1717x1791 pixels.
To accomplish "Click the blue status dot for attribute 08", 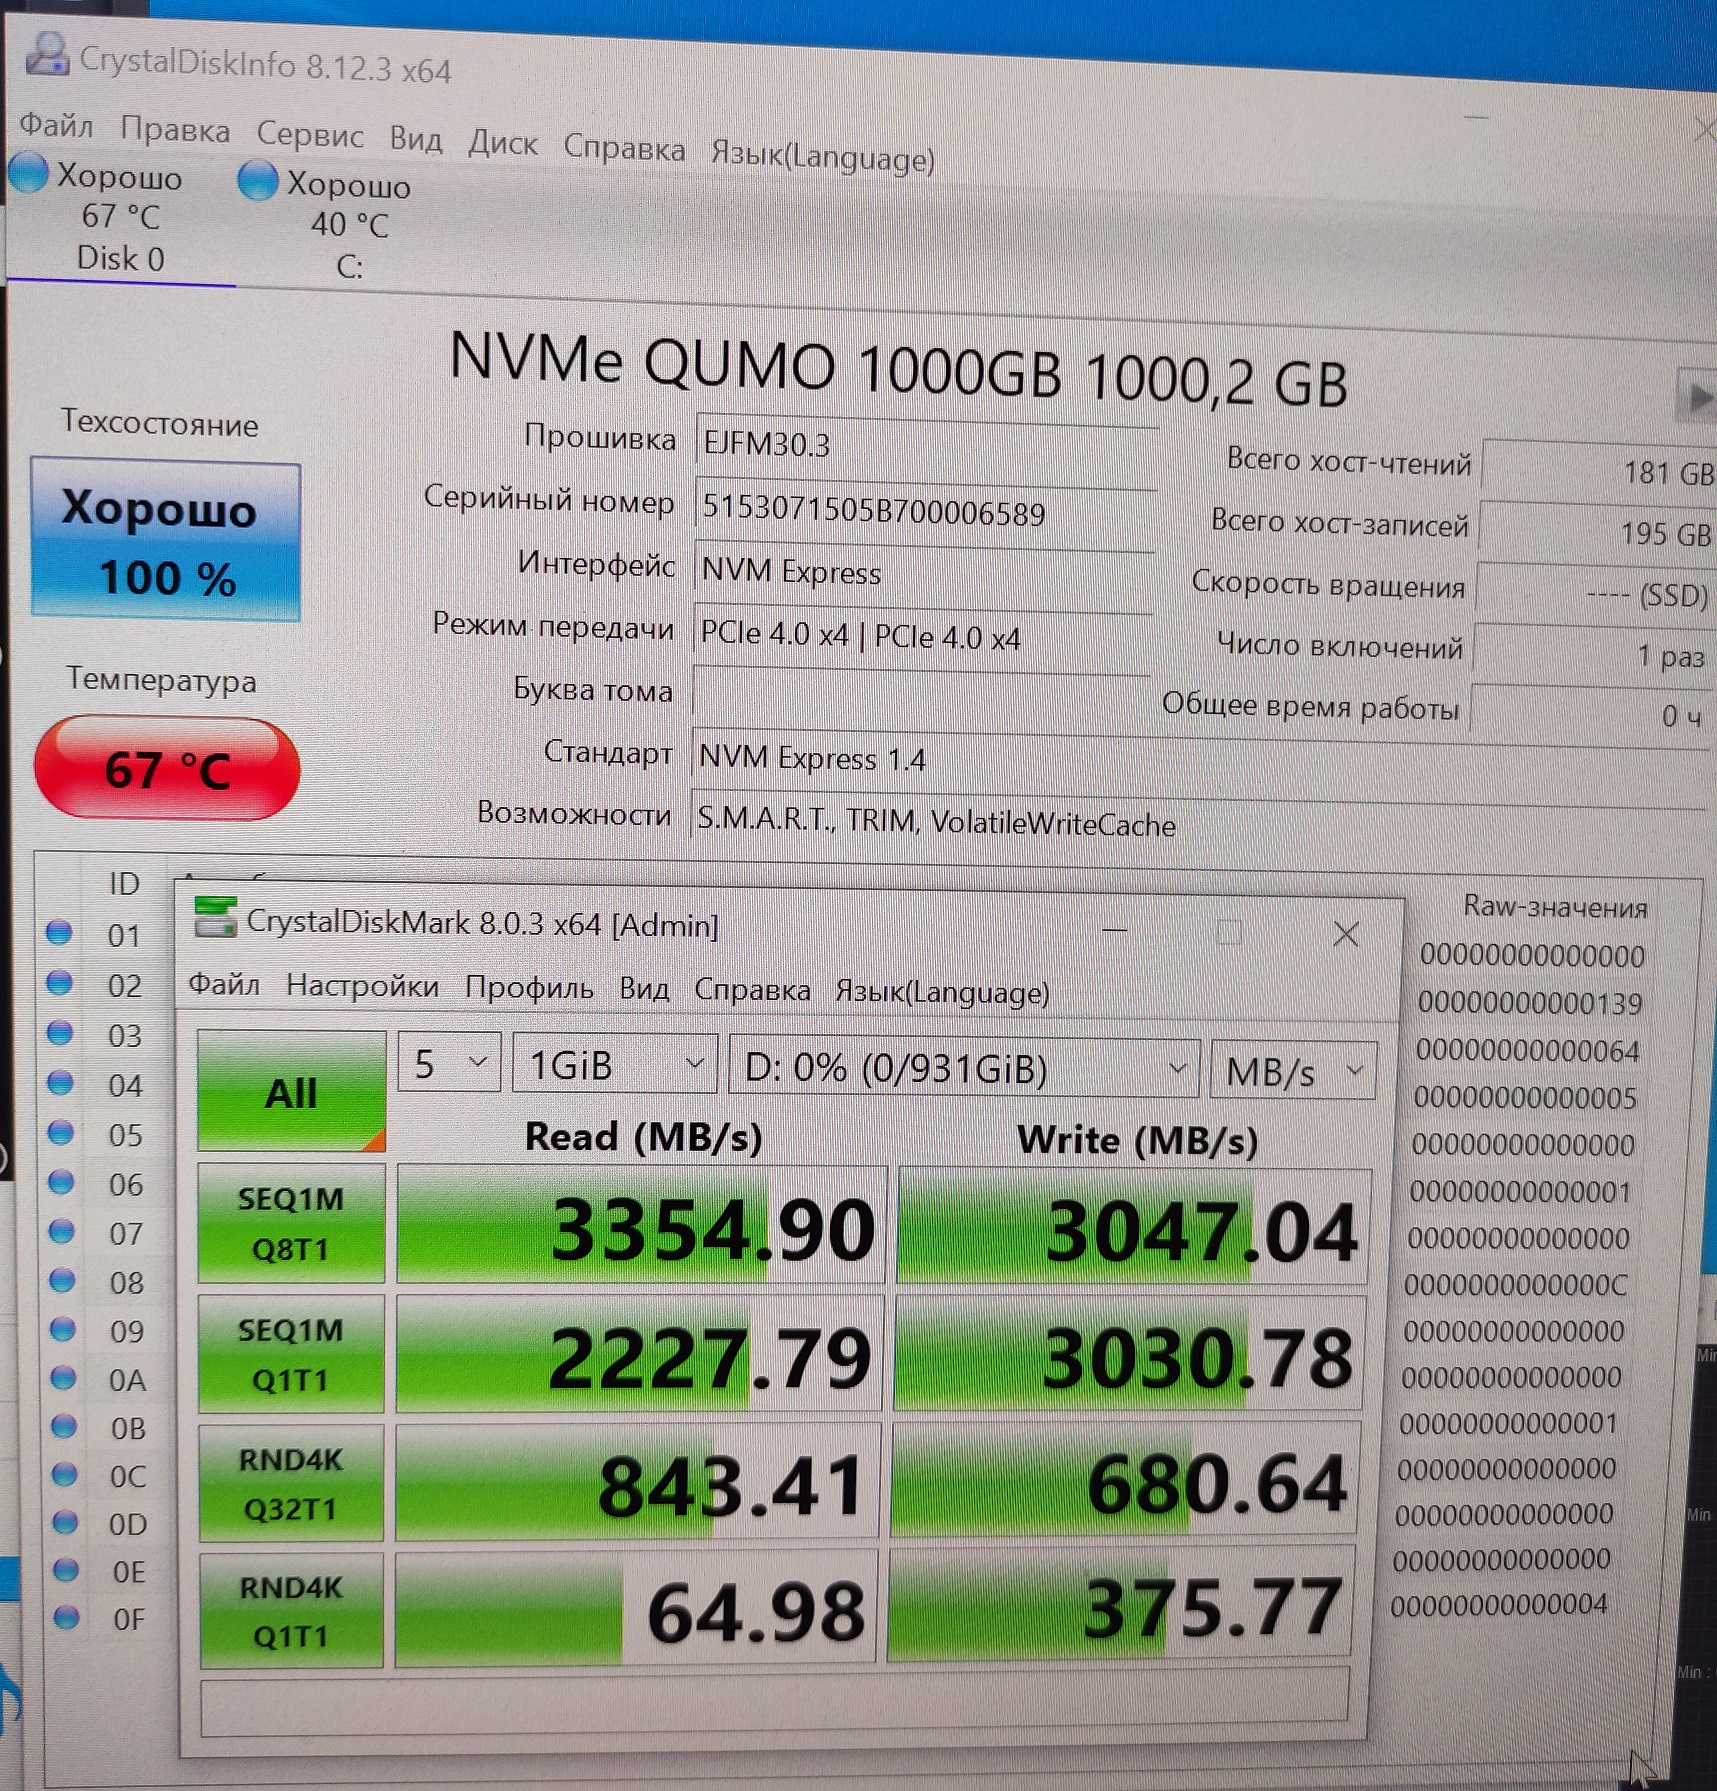I will [62, 1280].
